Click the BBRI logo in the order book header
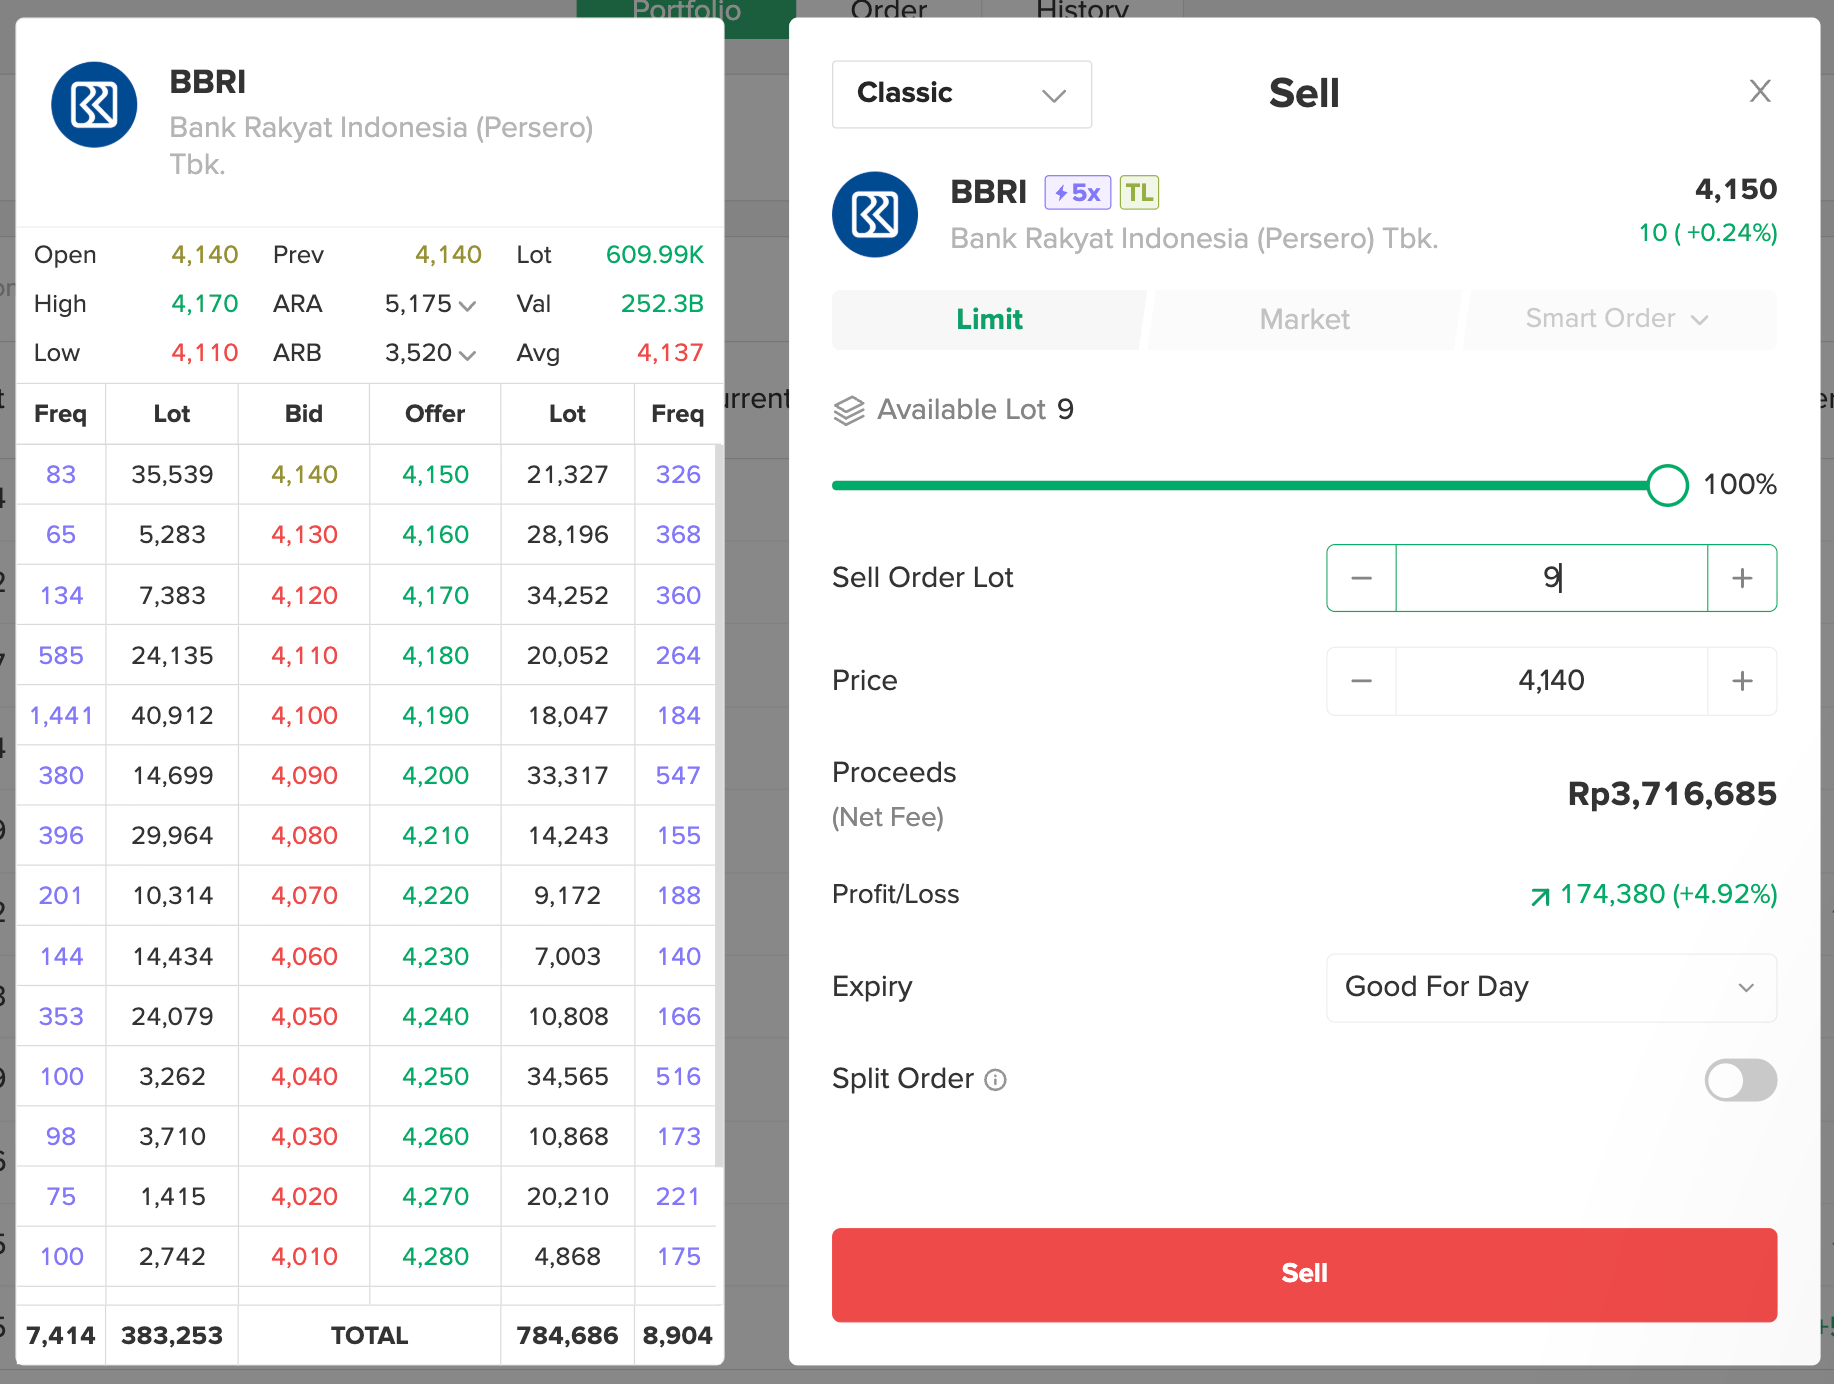Screen dimensions: 1834x1384 (94, 105)
